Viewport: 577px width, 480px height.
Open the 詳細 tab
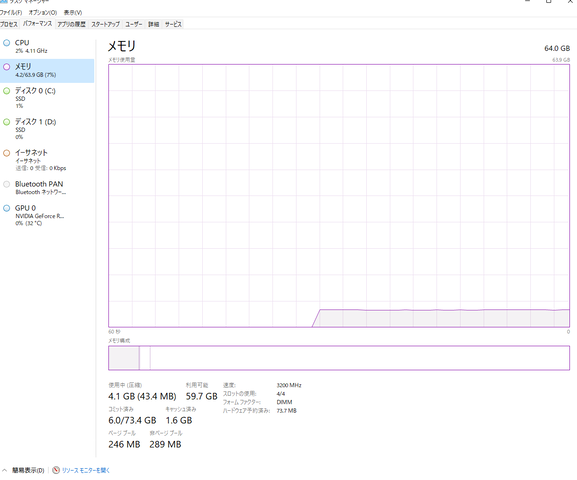[x=153, y=24]
